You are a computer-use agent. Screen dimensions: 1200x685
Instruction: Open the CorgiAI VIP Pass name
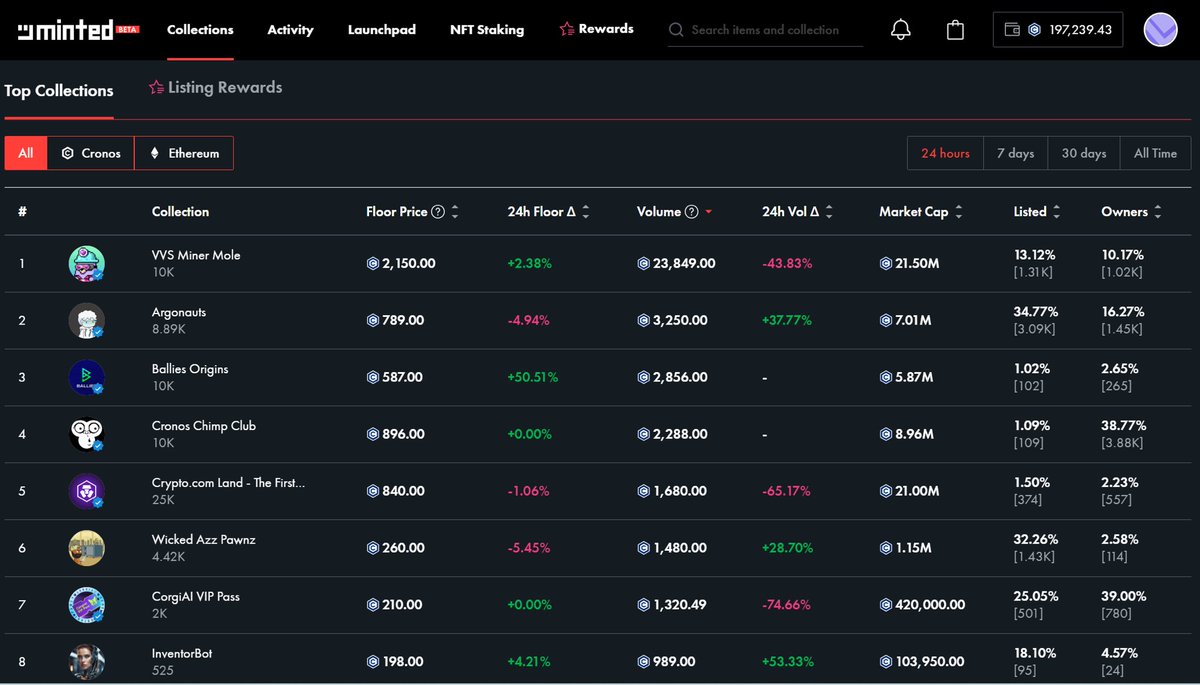pos(196,597)
